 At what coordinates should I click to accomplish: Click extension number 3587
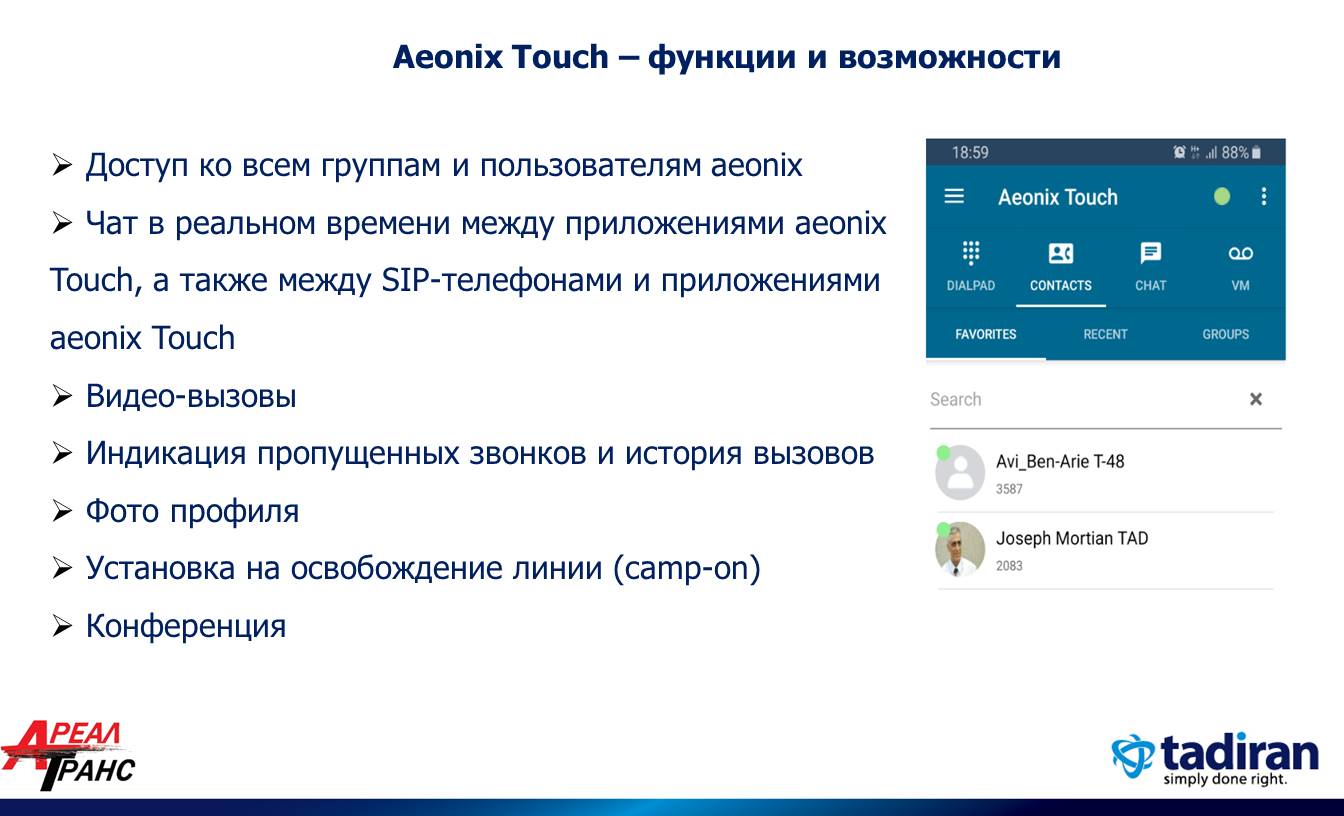[1009, 489]
